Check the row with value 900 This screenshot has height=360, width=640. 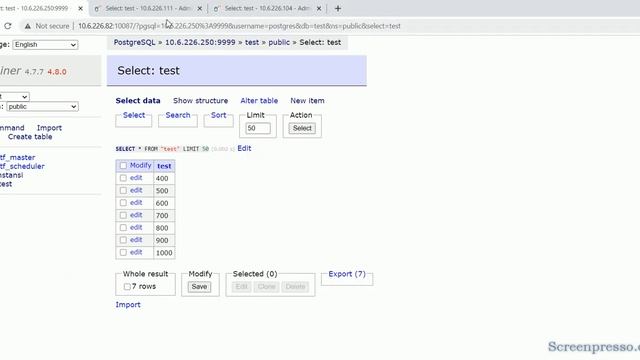[x=123, y=240]
